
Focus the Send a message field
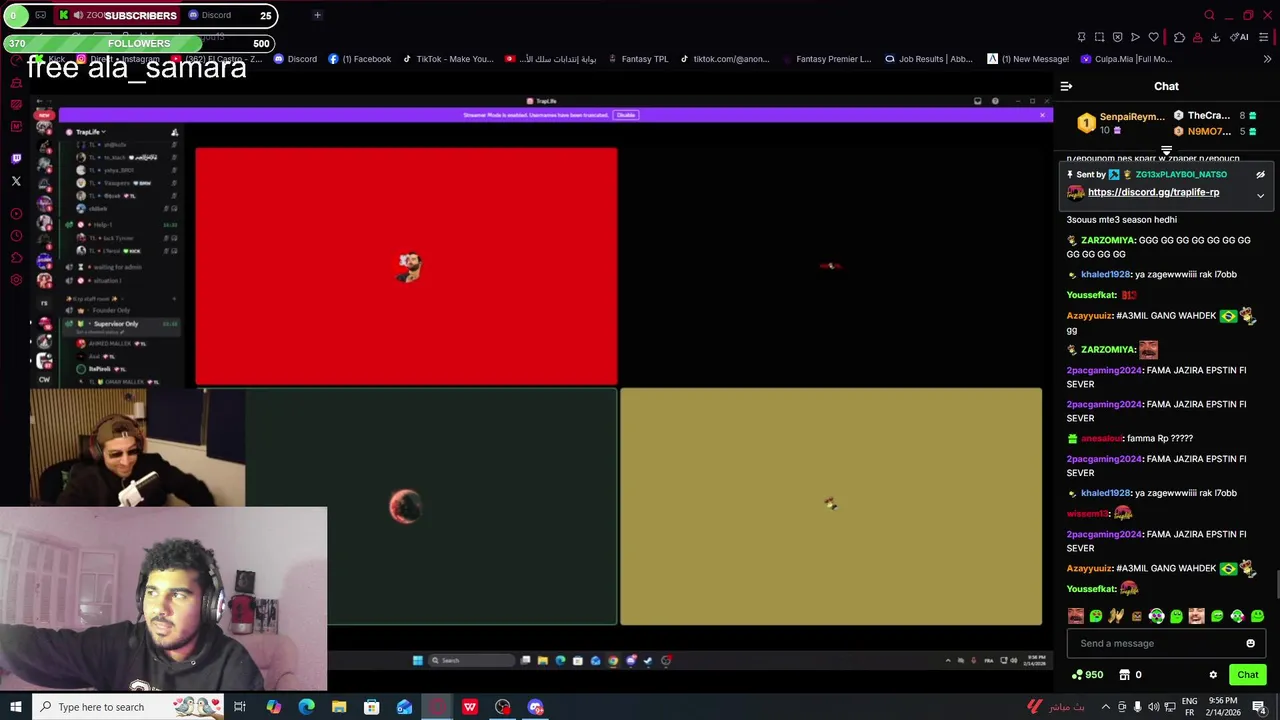click(1166, 643)
